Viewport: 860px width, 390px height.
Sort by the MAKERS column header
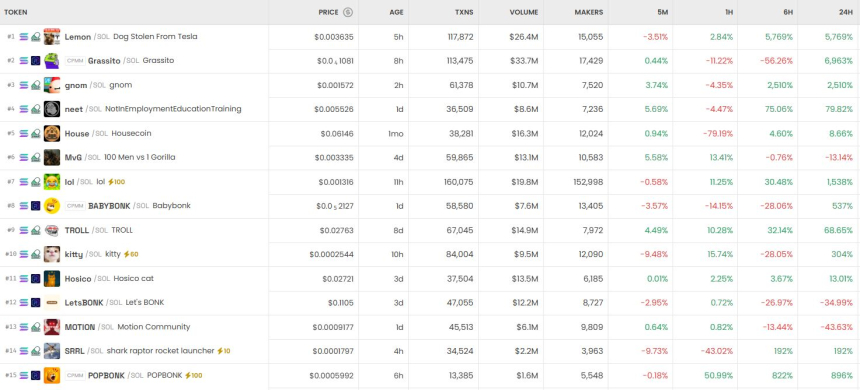point(589,12)
